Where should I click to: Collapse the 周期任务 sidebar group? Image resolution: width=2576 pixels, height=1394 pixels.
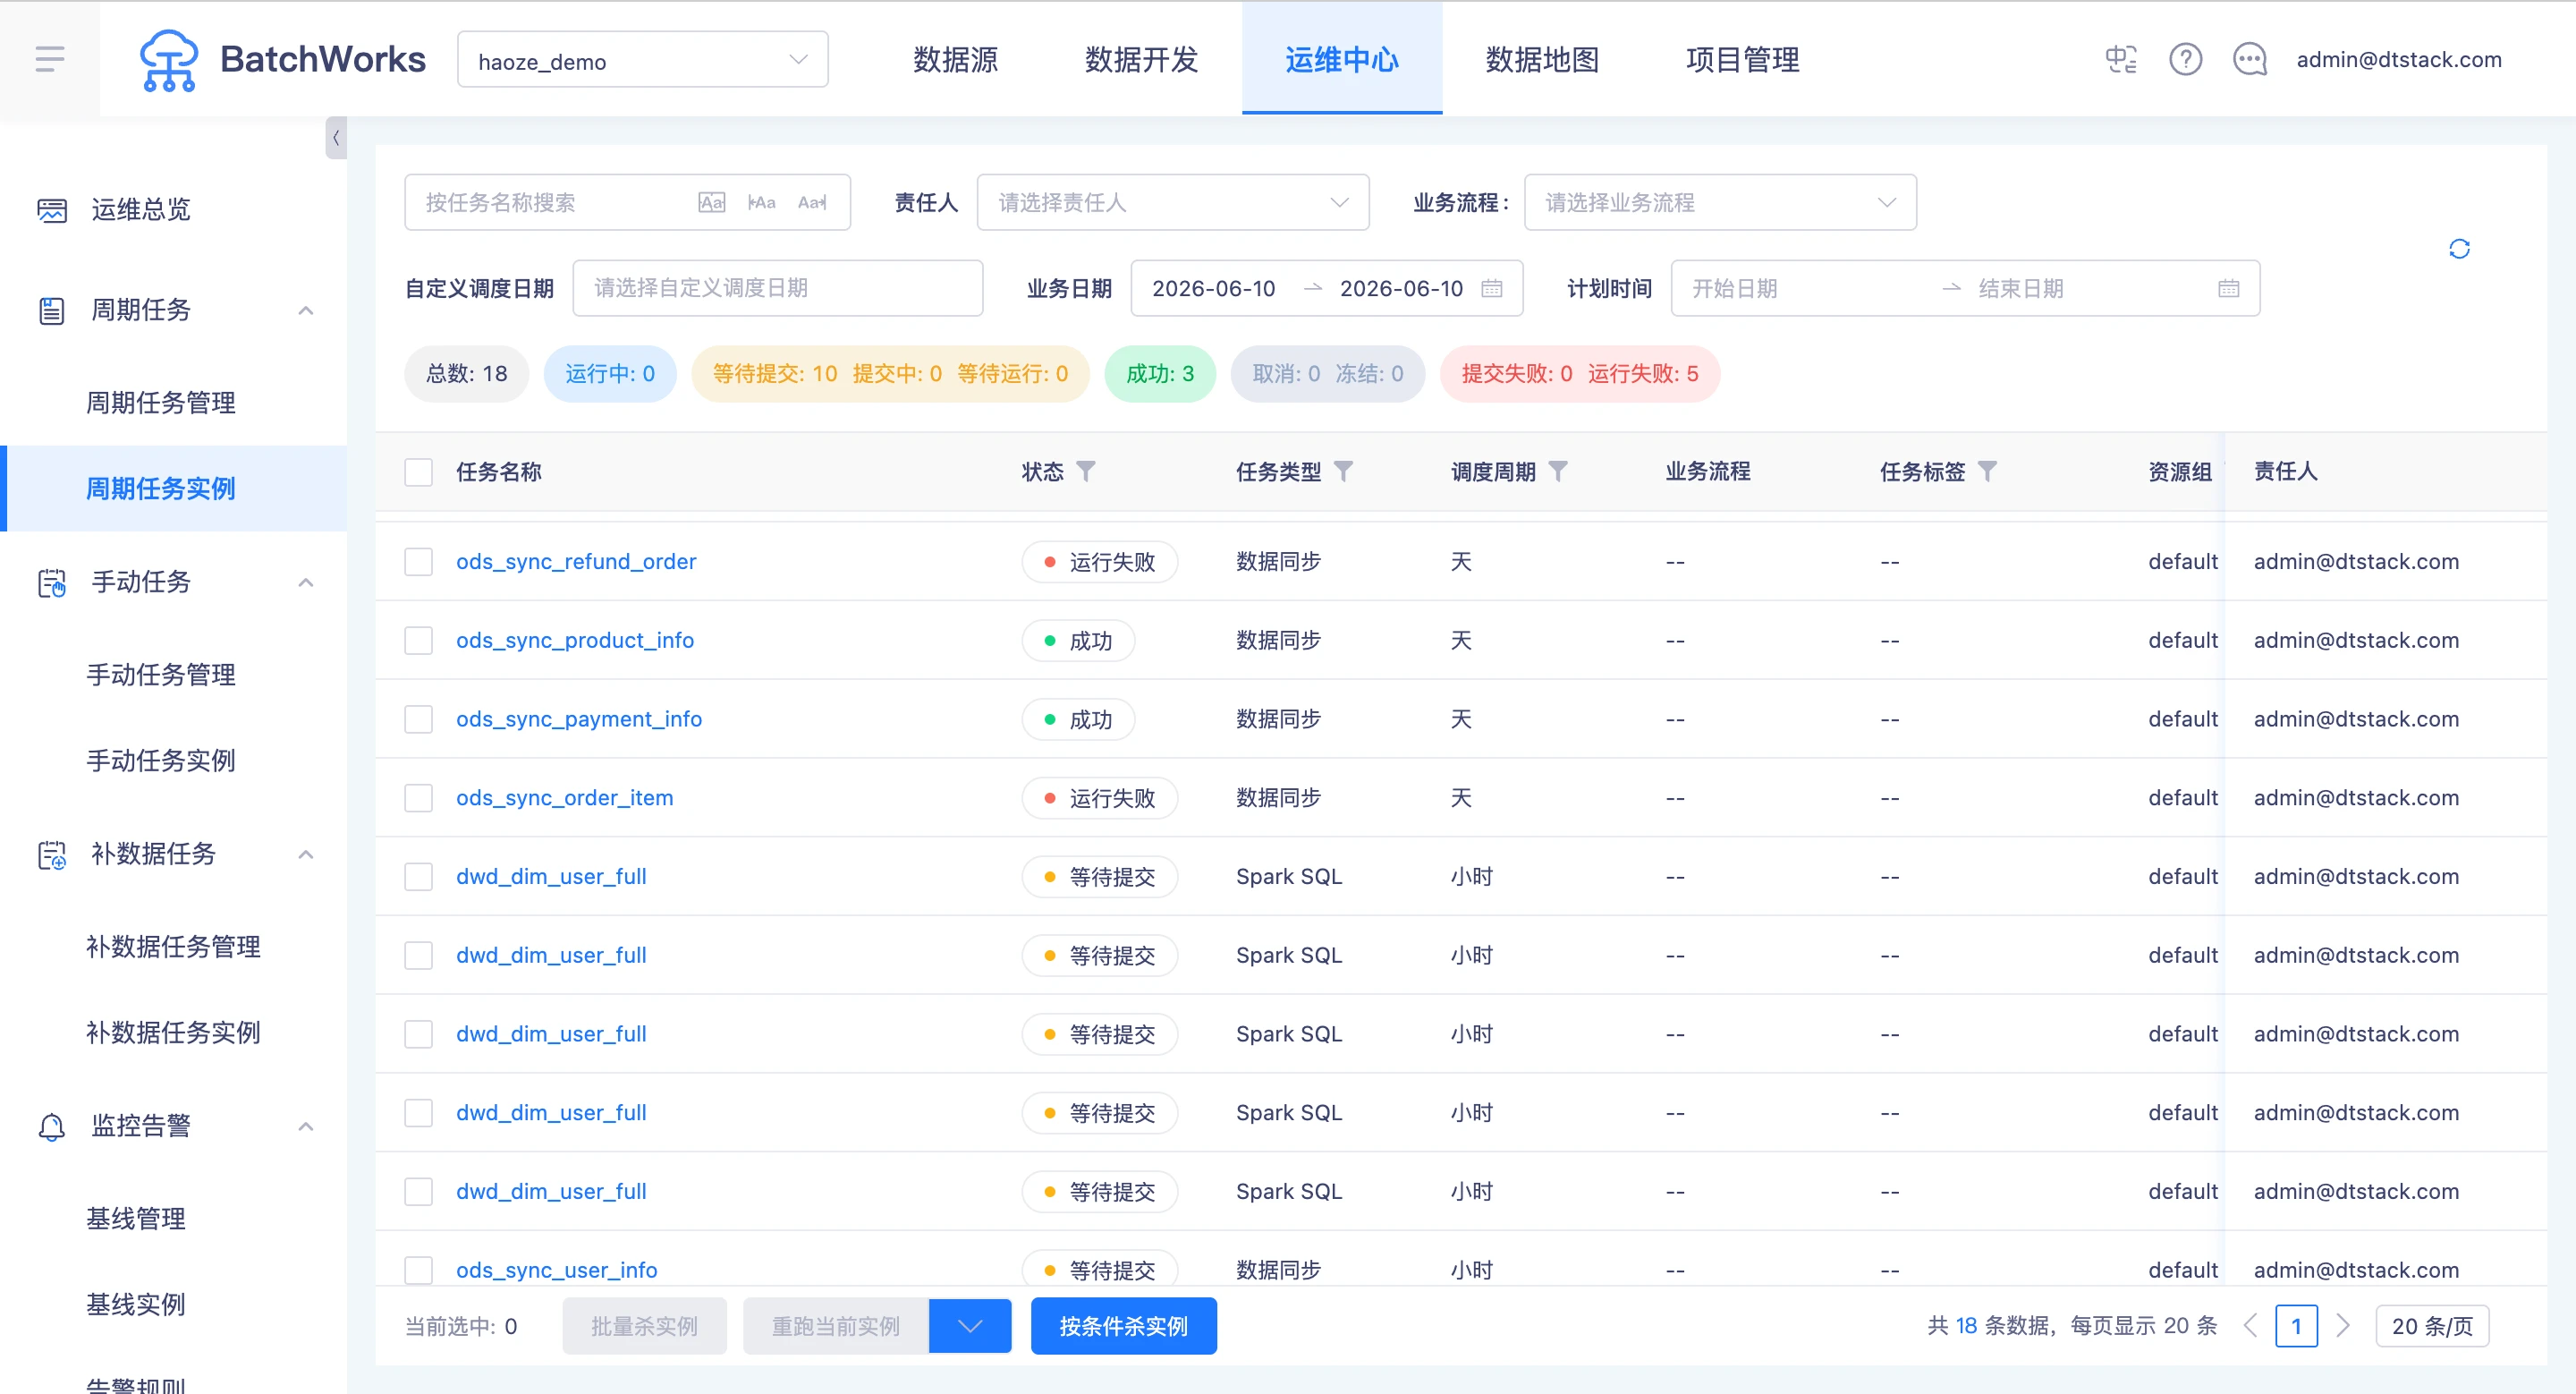tap(306, 311)
